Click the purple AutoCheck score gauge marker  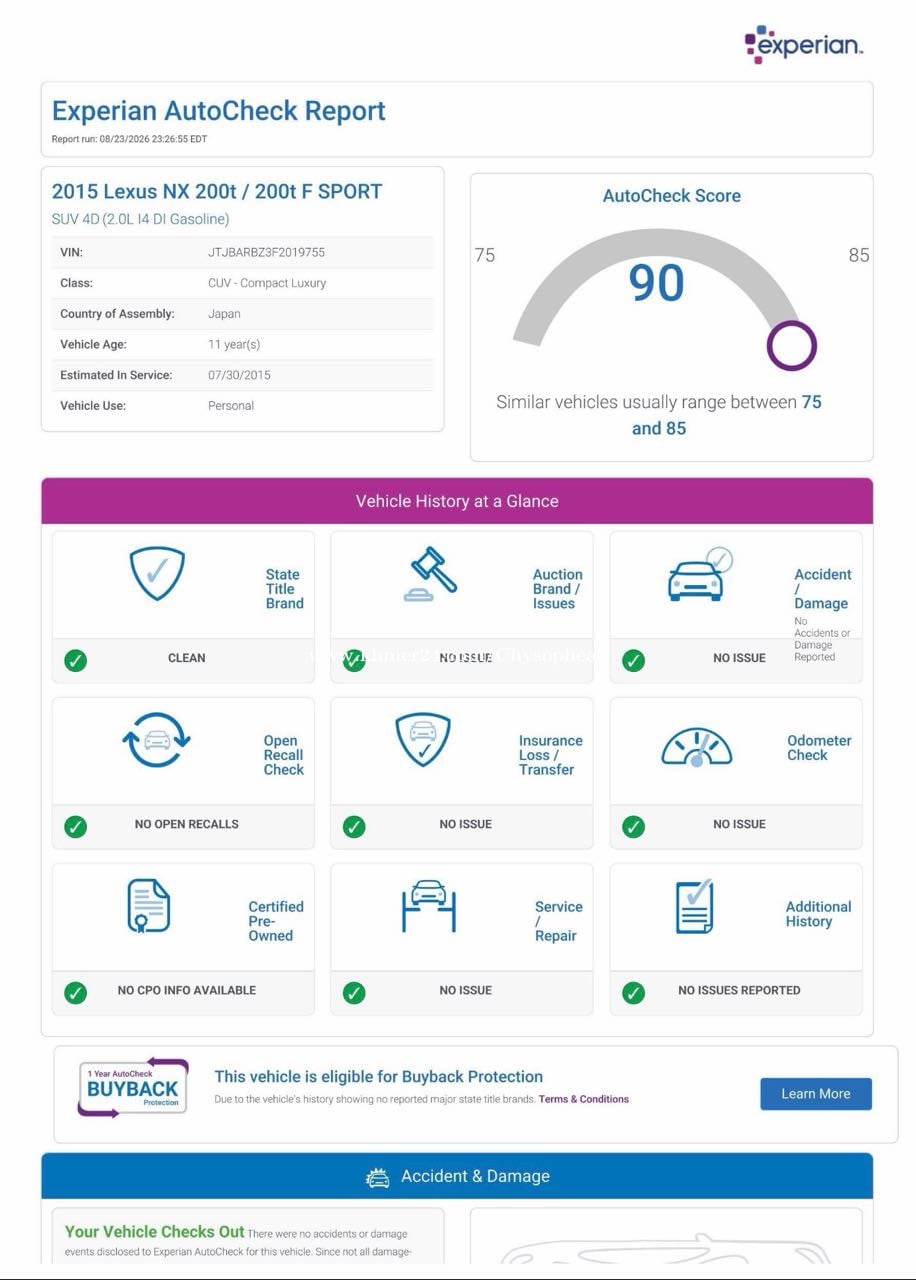792,345
